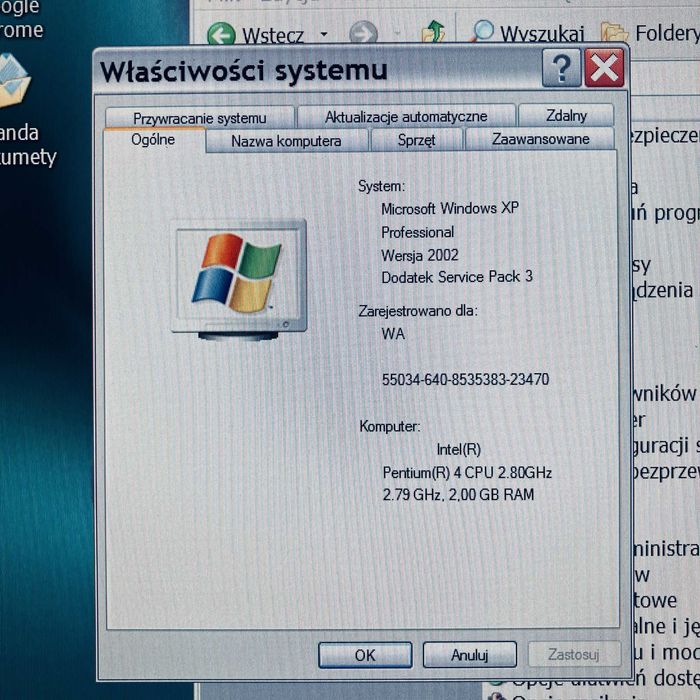Click the Dodatek Service Pack 3 text

[457, 277]
